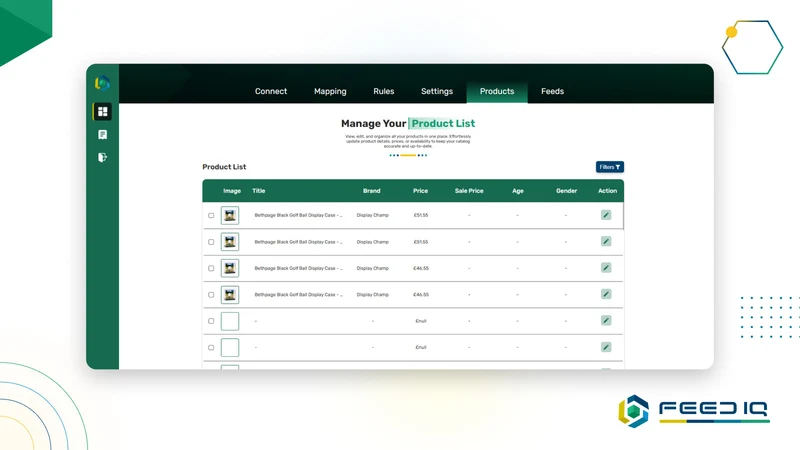This screenshot has height=450, width=800.
Task: Click the third row's £46.55 price
Action: 421,268
